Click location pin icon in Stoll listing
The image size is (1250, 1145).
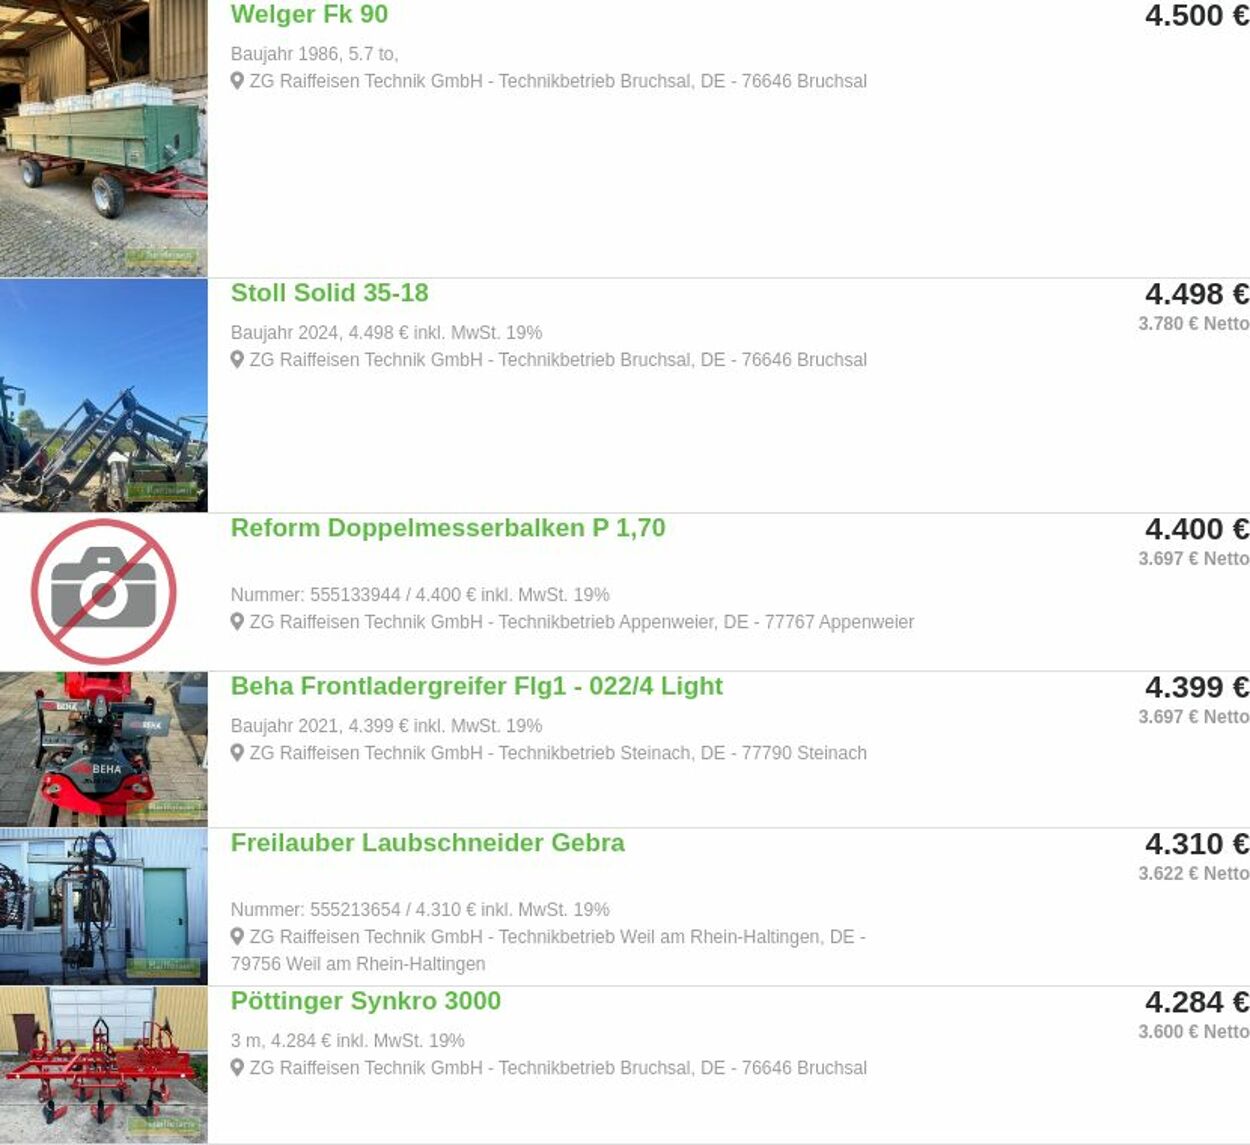click(x=237, y=359)
